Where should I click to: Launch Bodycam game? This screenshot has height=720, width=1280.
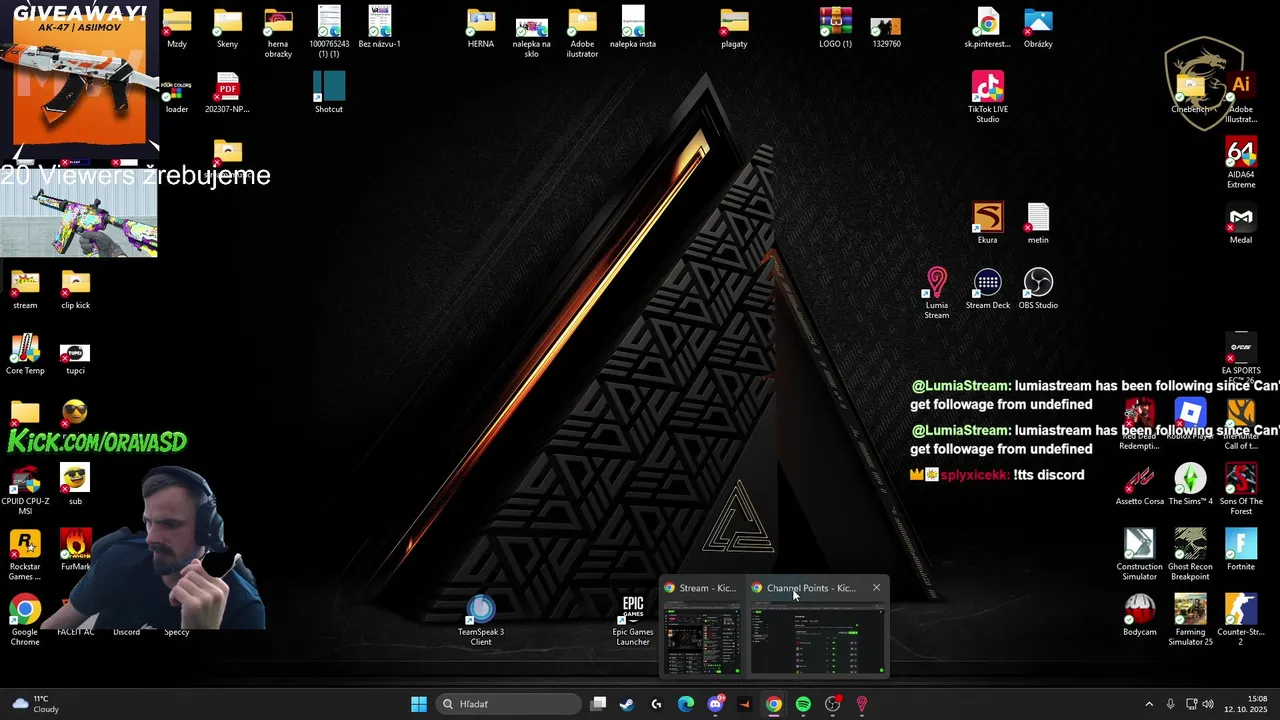[x=1140, y=615]
